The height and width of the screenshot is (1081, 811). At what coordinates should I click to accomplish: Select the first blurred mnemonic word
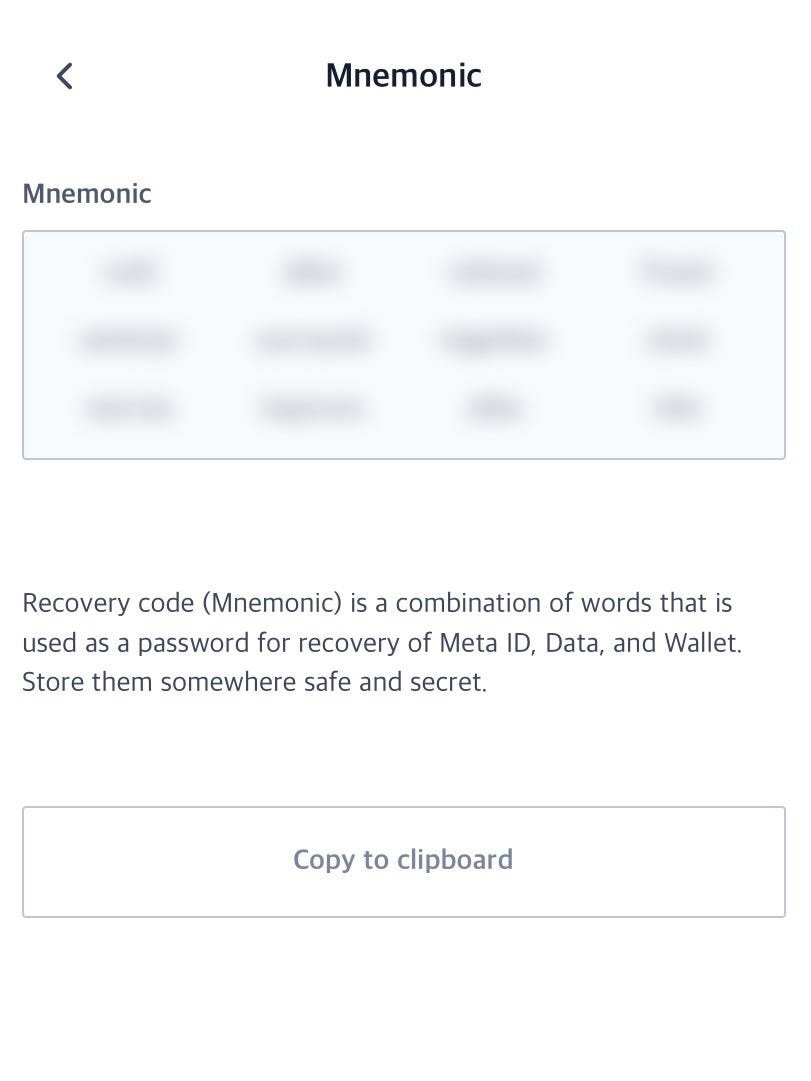(x=131, y=272)
